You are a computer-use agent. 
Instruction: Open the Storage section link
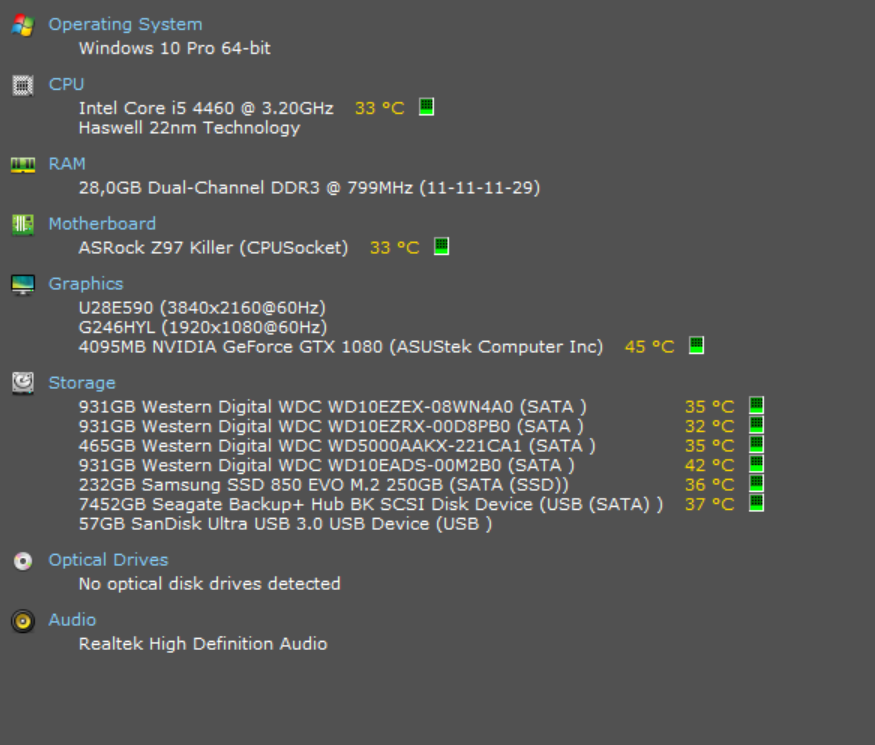[x=82, y=383]
